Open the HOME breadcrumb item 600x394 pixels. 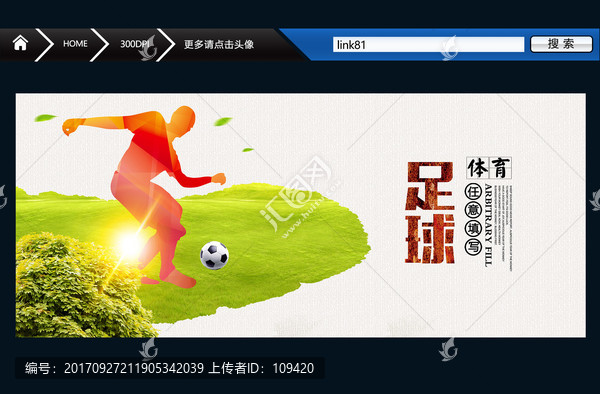[75, 44]
